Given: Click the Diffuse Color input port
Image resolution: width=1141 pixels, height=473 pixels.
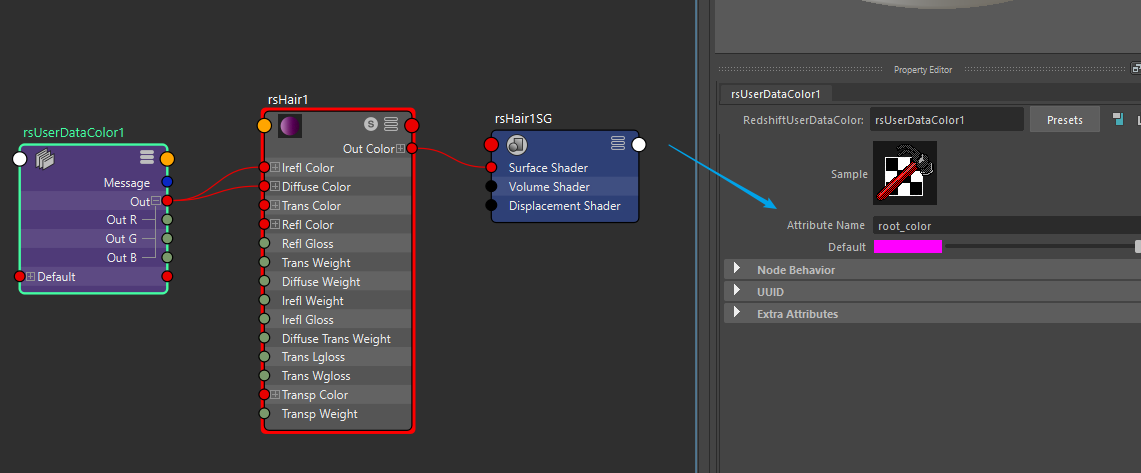Looking at the screenshot, I should coord(265,186).
